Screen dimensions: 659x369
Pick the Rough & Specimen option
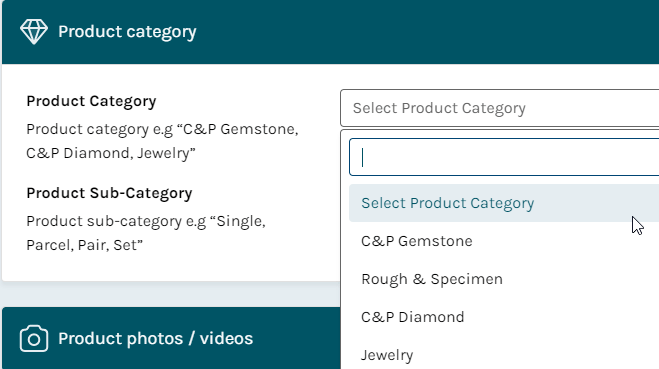504,279
